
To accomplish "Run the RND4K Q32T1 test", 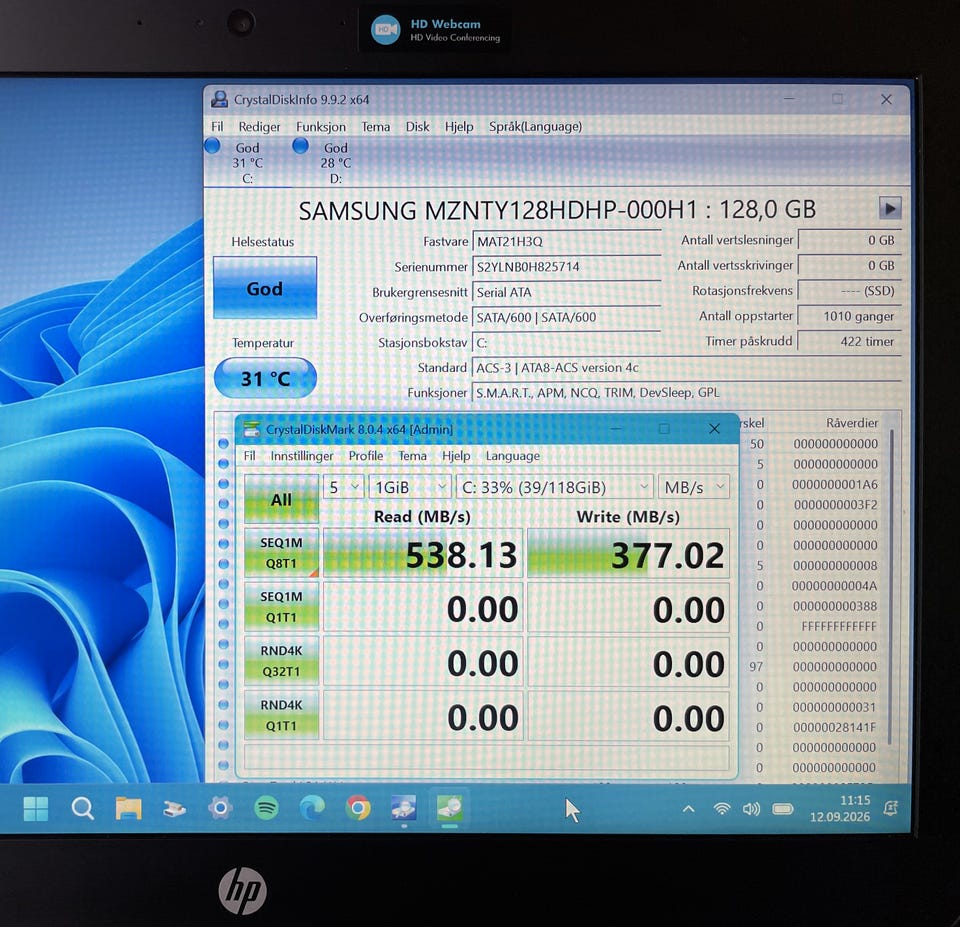I will [281, 661].
